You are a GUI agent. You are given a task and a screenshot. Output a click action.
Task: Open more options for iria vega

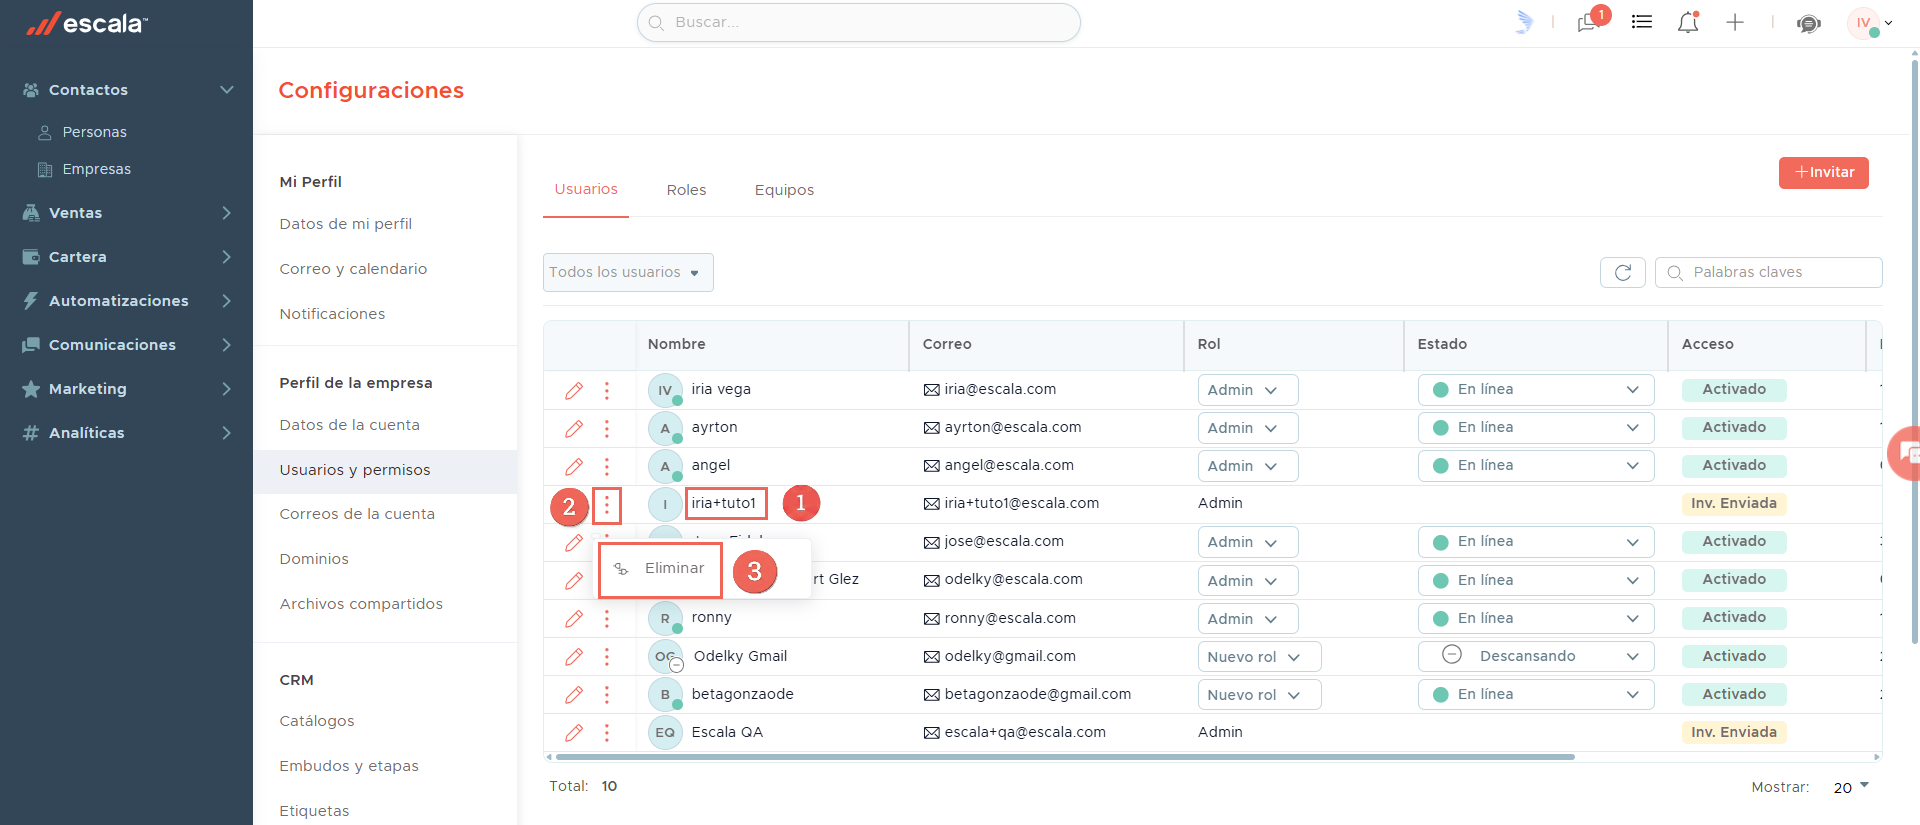click(607, 390)
